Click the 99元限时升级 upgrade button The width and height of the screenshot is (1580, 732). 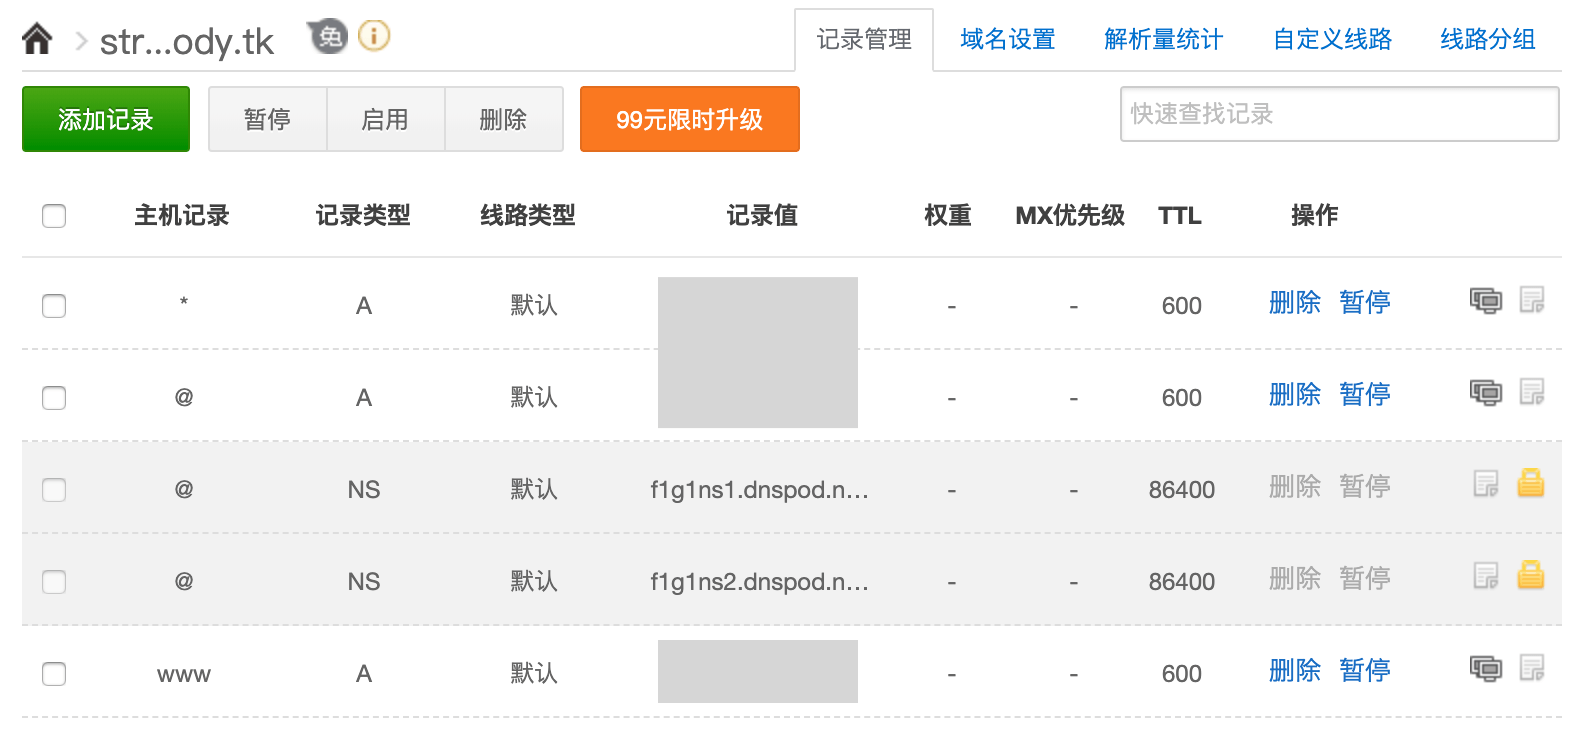coord(690,119)
